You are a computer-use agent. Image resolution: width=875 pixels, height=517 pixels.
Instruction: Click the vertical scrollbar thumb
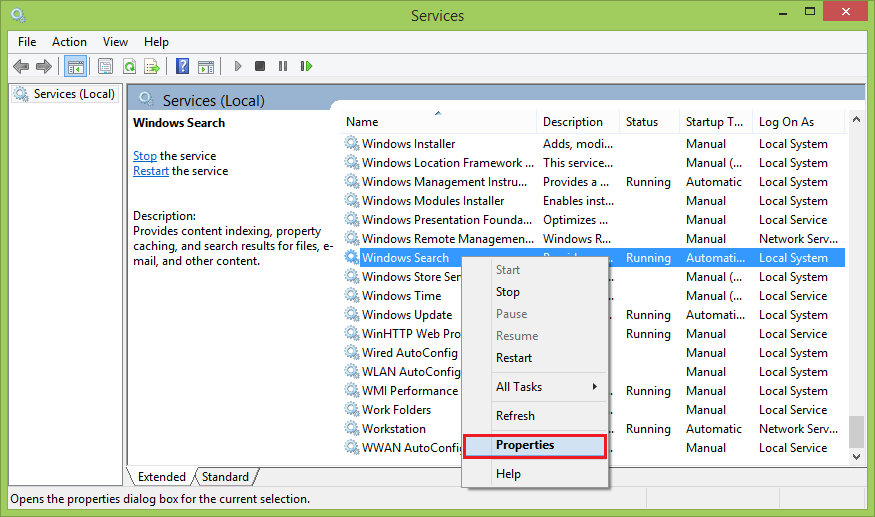click(857, 431)
